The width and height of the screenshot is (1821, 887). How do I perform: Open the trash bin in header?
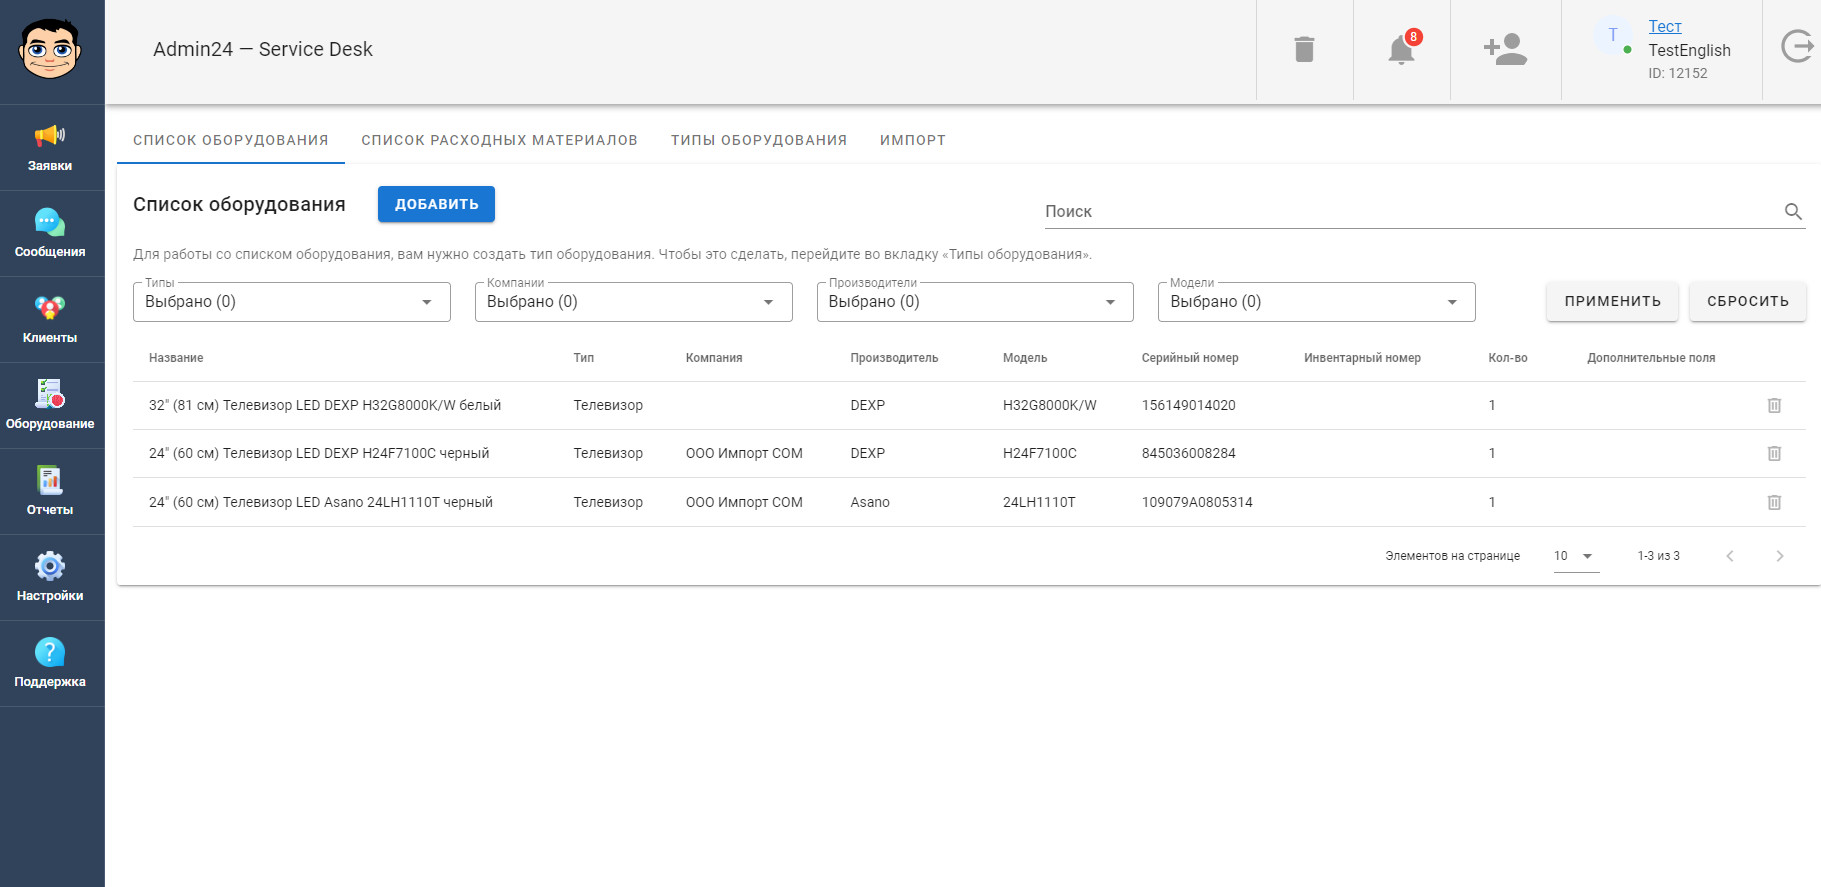coord(1304,49)
